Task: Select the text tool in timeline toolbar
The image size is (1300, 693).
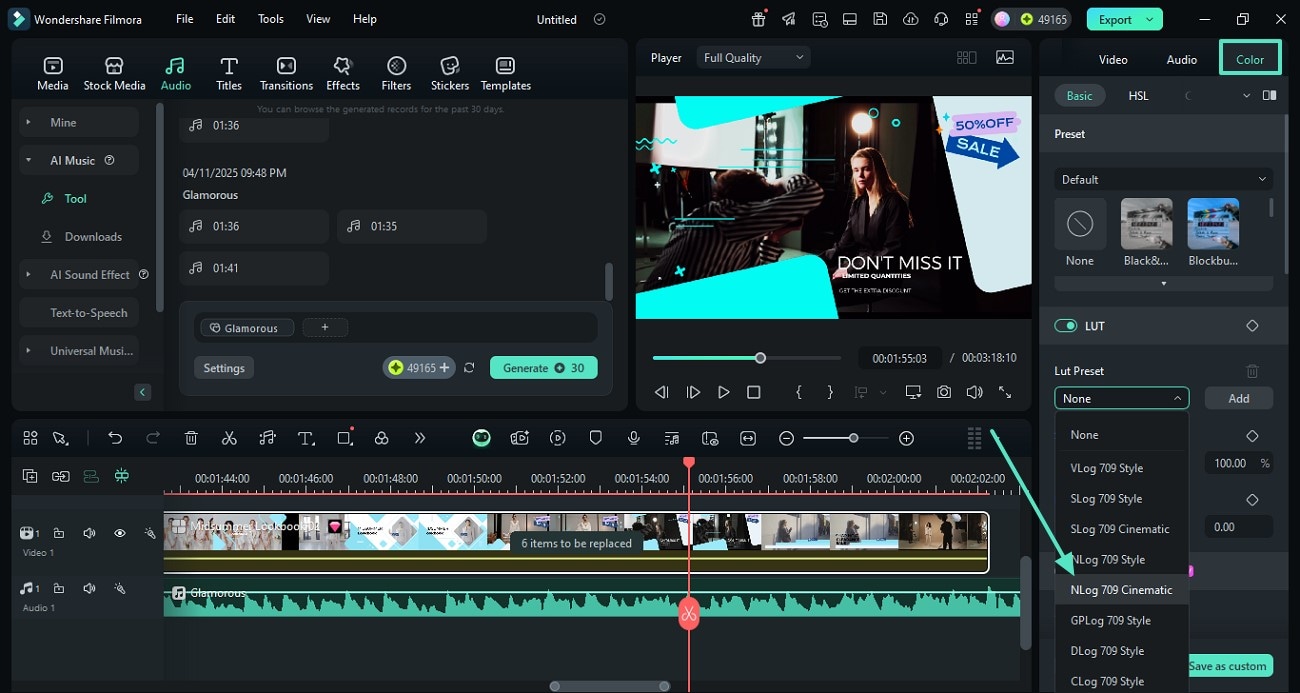Action: [306, 438]
